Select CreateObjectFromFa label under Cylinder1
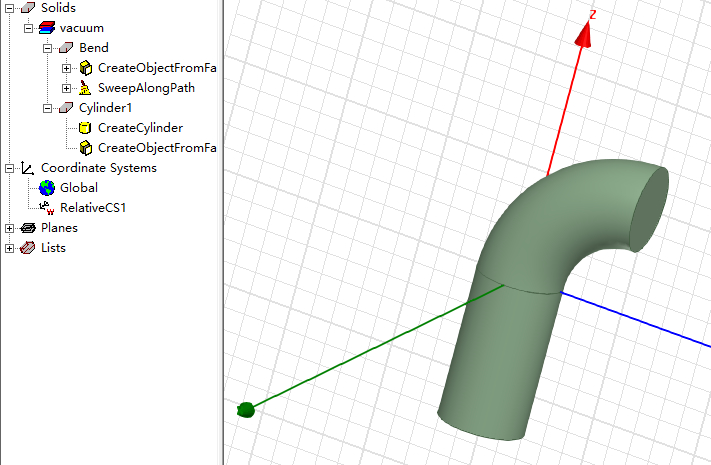Image resolution: width=711 pixels, height=465 pixels. (157, 147)
